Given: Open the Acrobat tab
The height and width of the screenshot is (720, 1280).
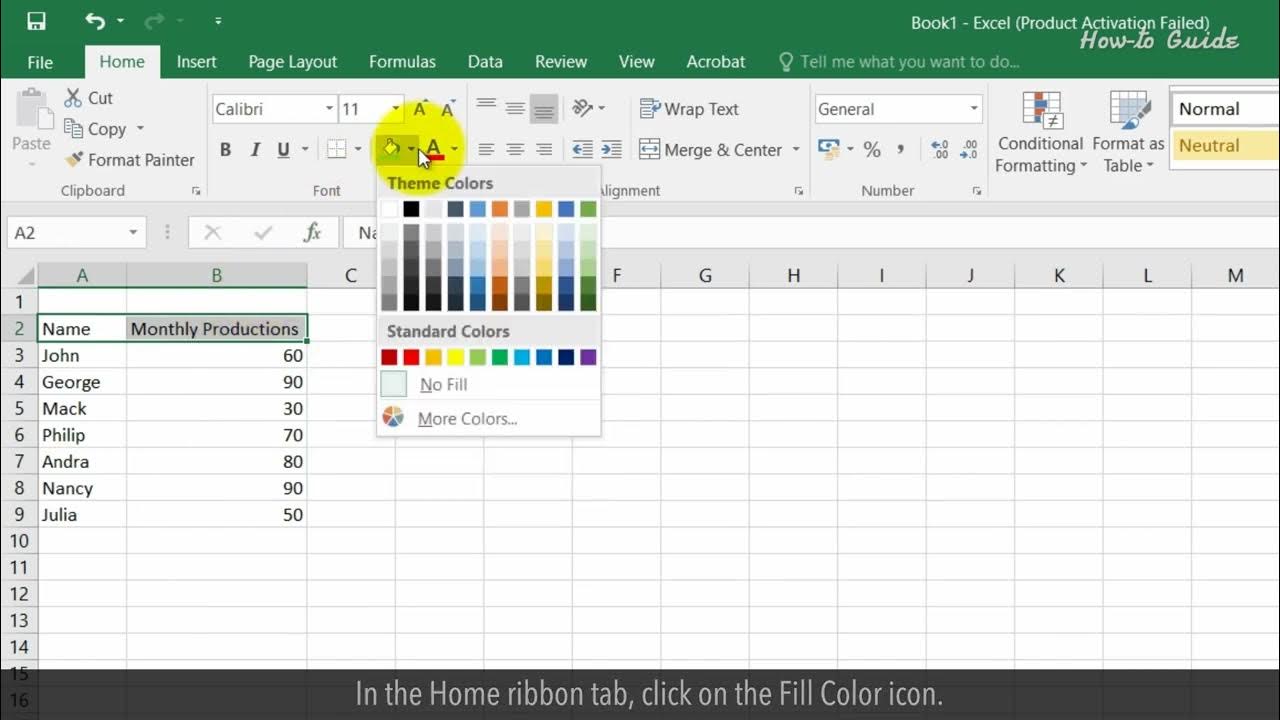Looking at the screenshot, I should tap(716, 62).
